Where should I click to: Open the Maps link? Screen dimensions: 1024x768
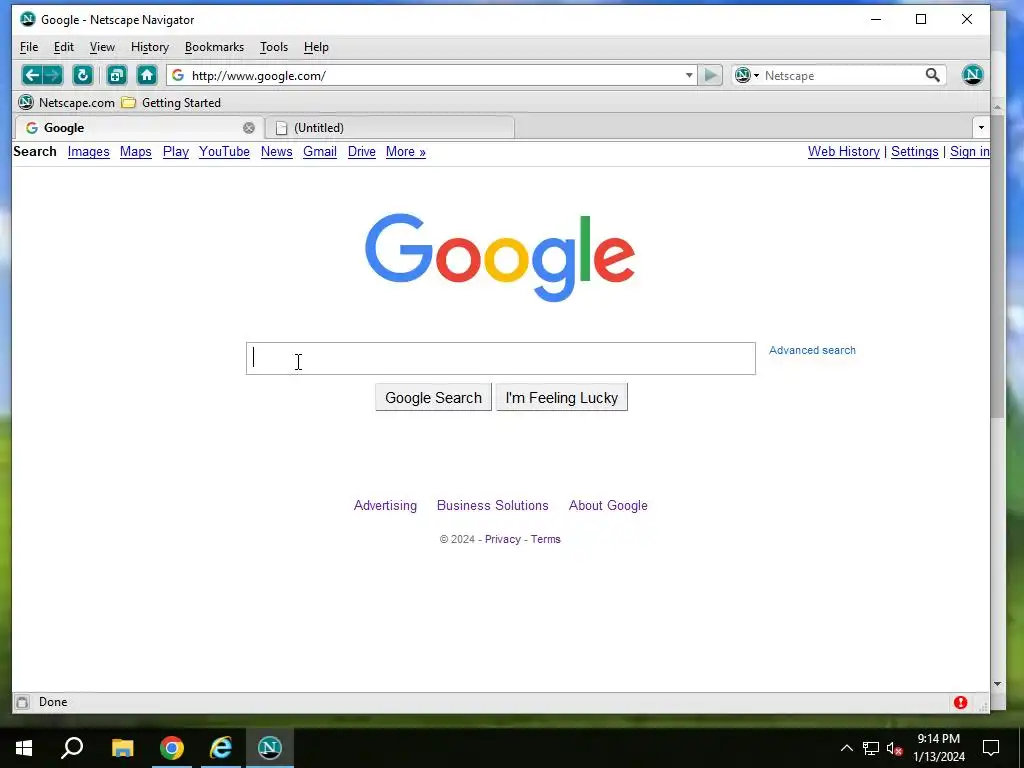(x=136, y=152)
